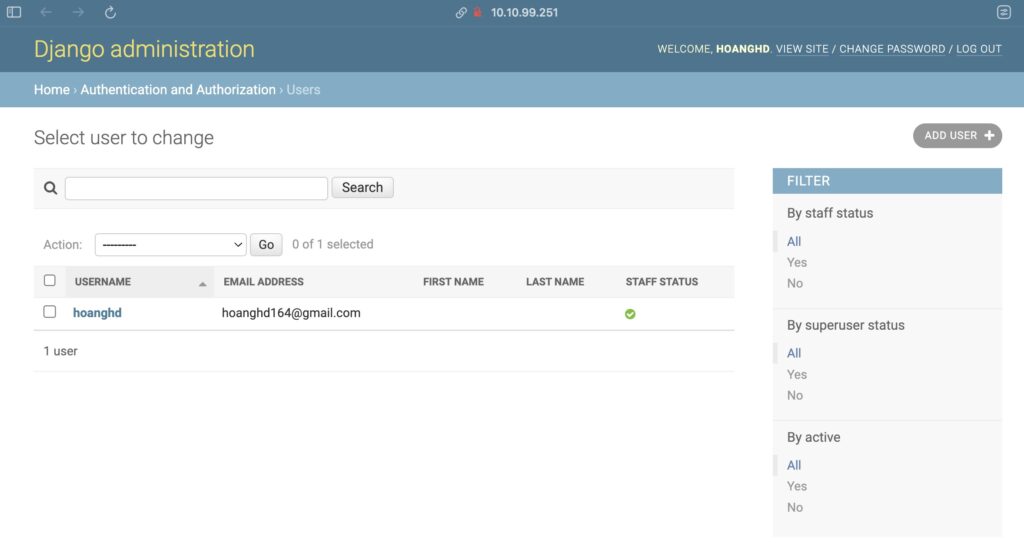Filter staff status by Yes
This screenshot has width=1024, height=543.
pos(797,262)
